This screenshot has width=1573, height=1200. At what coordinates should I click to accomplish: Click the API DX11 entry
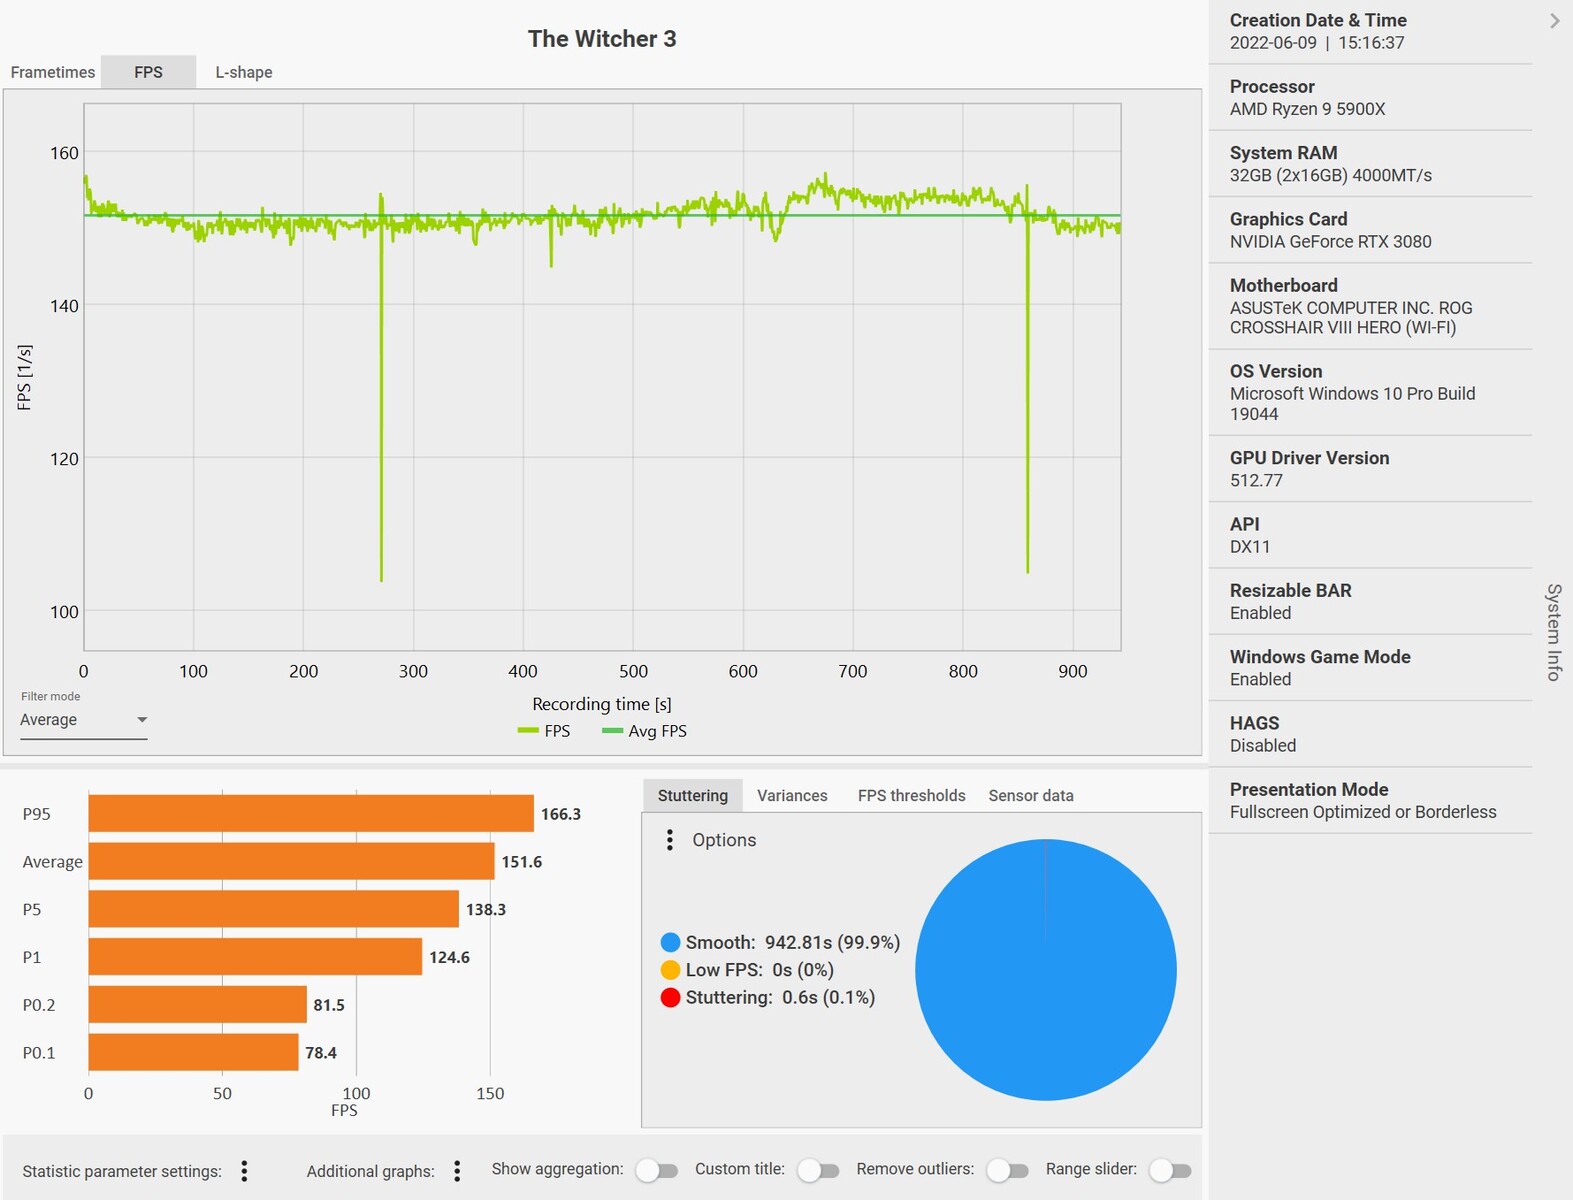coord(1370,535)
